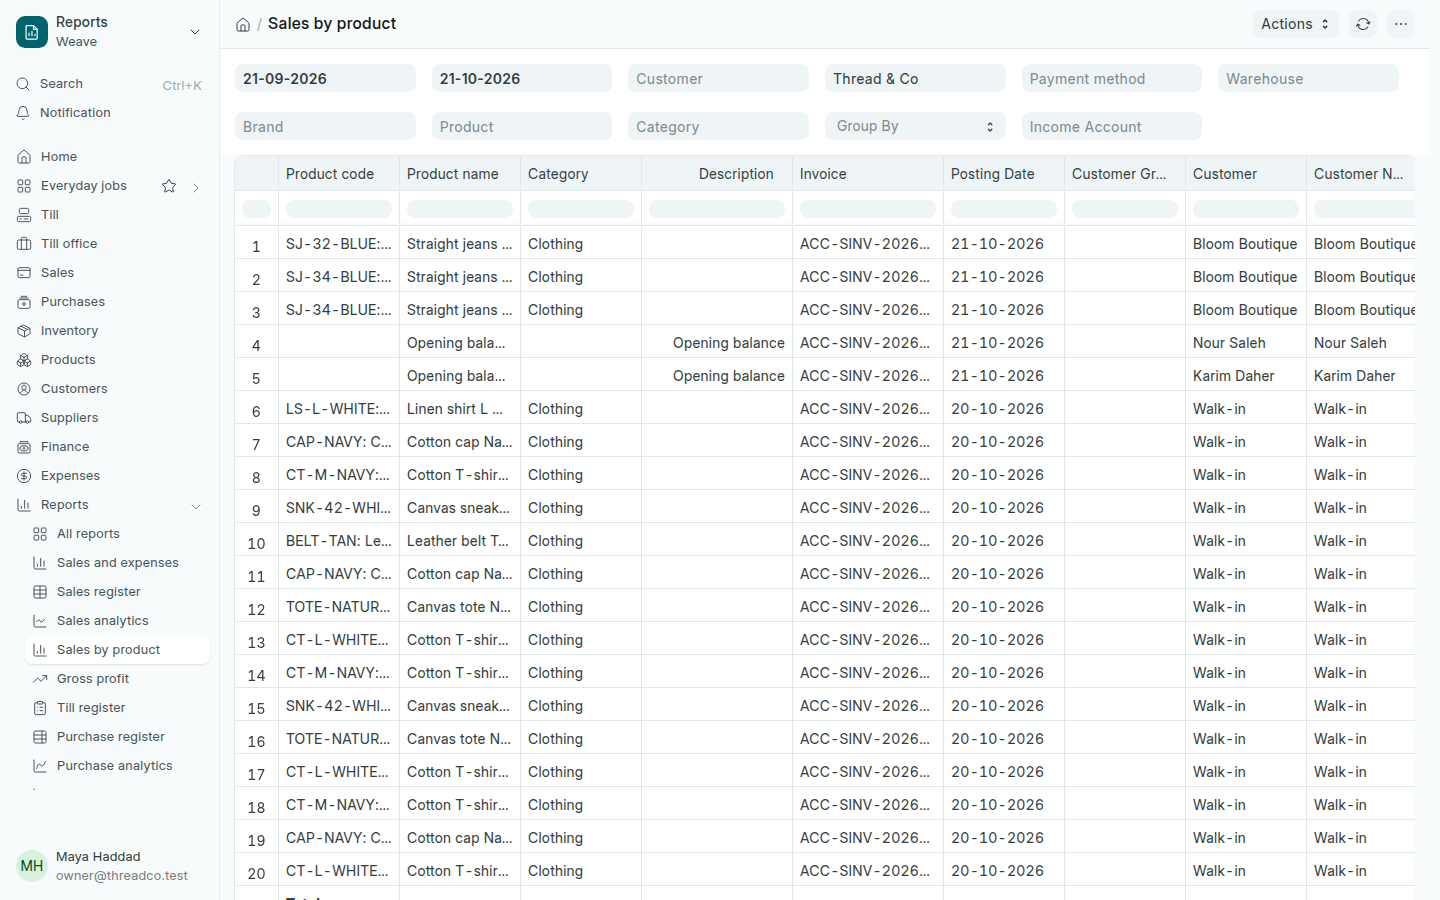Click the Posting Date column header
Image resolution: width=1440 pixels, height=900 pixels.
point(1004,174)
